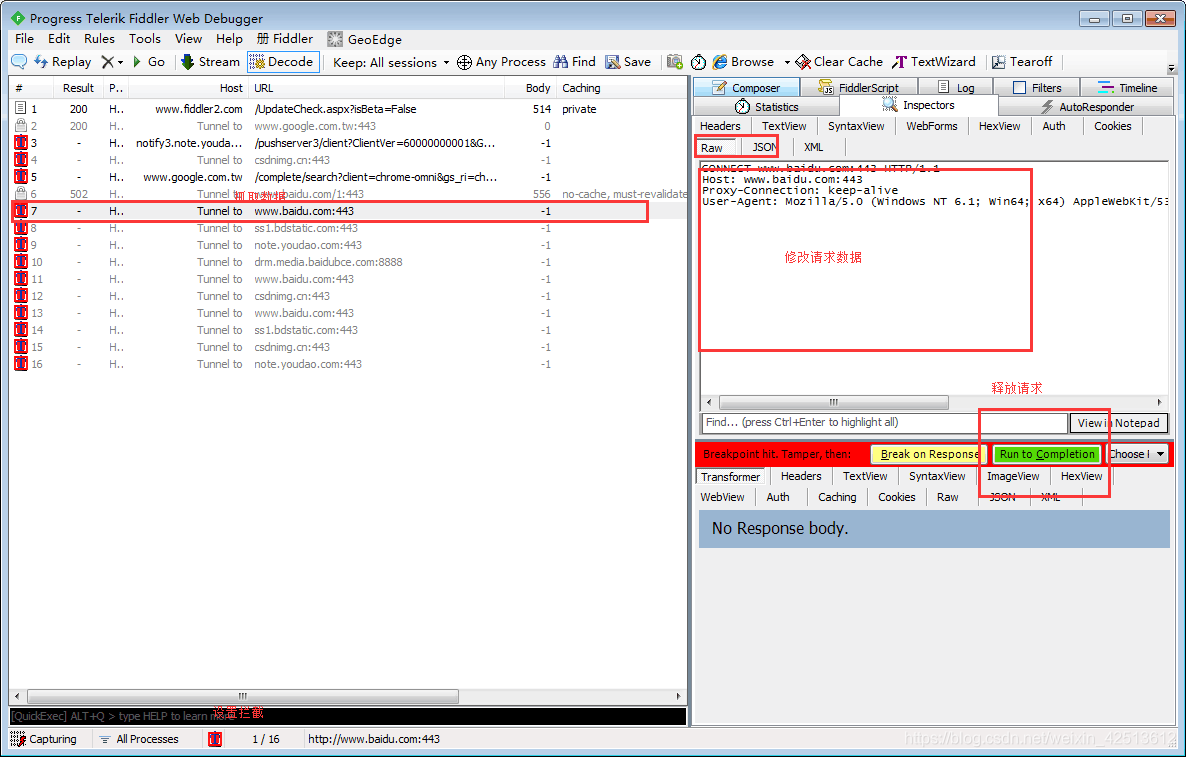Click the Break on Response button

(x=930, y=454)
